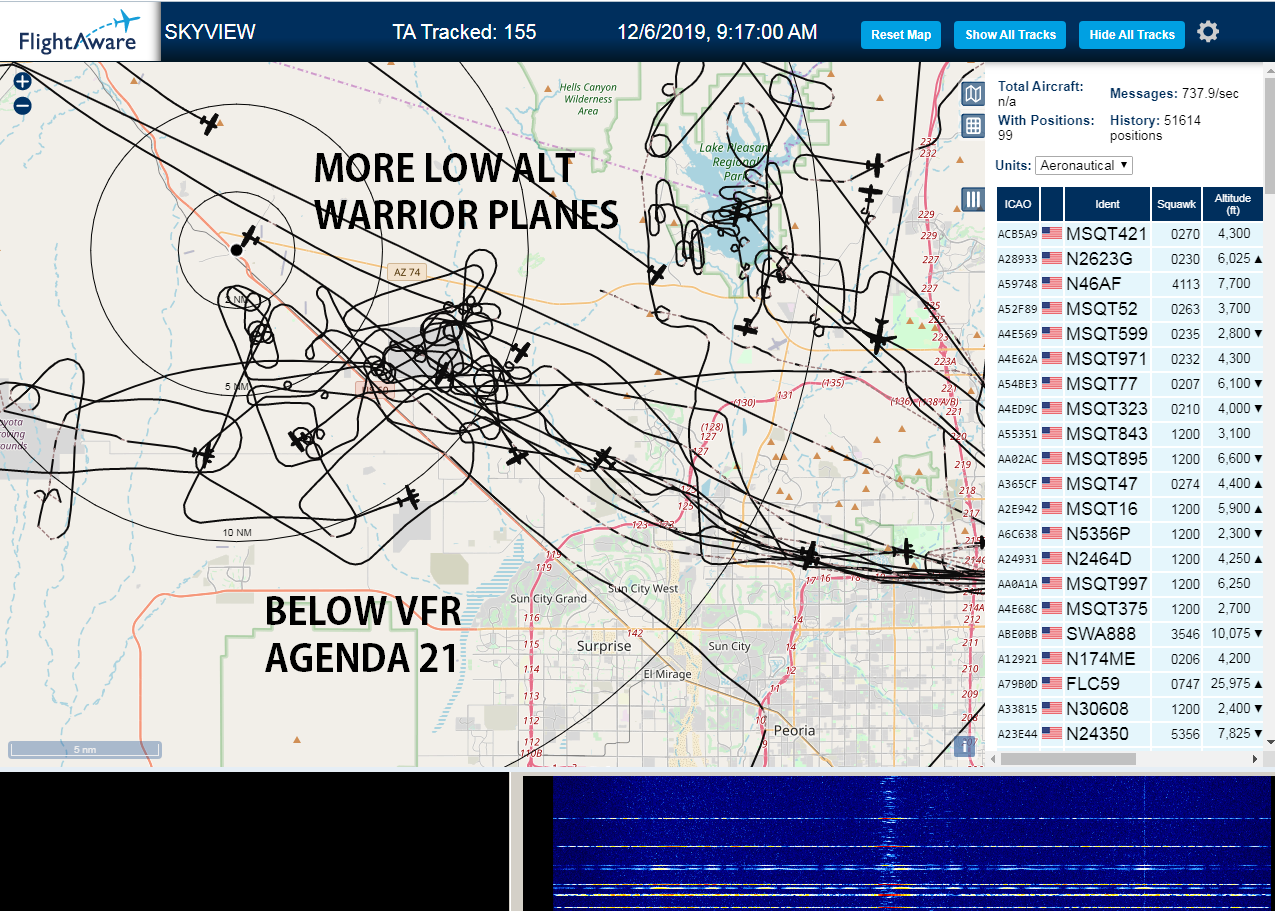1275x911 pixels.
Task: Select the N46AF aircraft row
Action: pyautogui.click(x=1130, y=283)
